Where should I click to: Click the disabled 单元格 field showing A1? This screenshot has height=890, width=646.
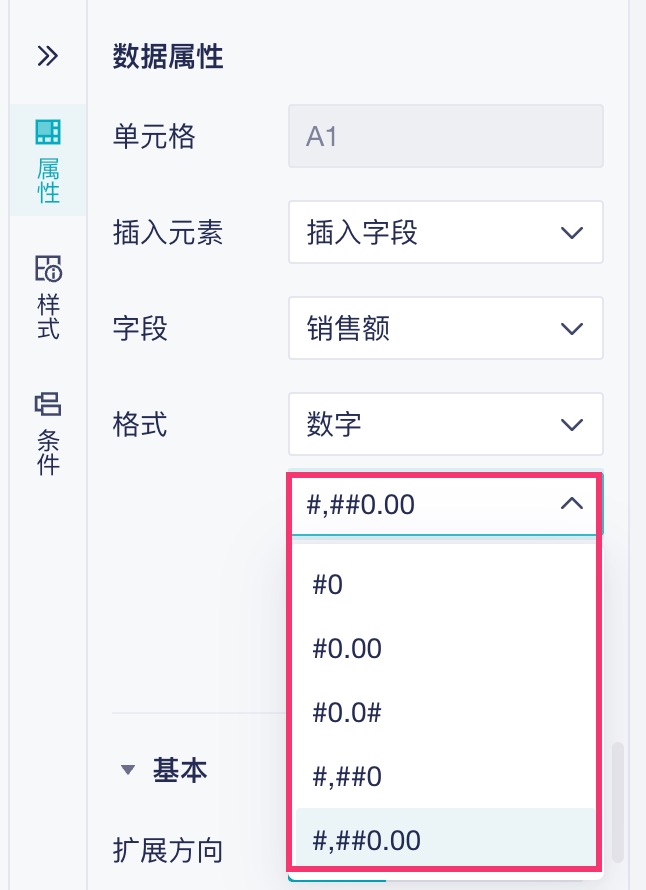click(445, 136)
